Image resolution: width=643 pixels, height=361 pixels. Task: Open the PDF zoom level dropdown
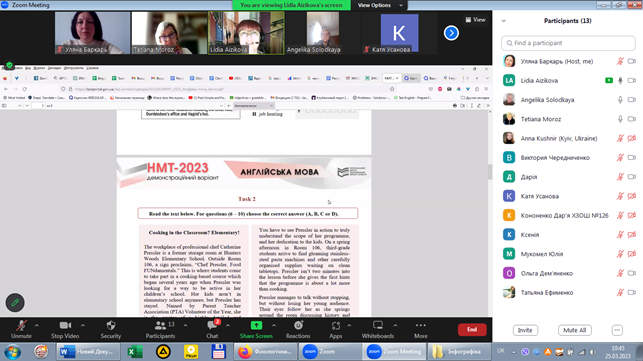tap(253, 105)
